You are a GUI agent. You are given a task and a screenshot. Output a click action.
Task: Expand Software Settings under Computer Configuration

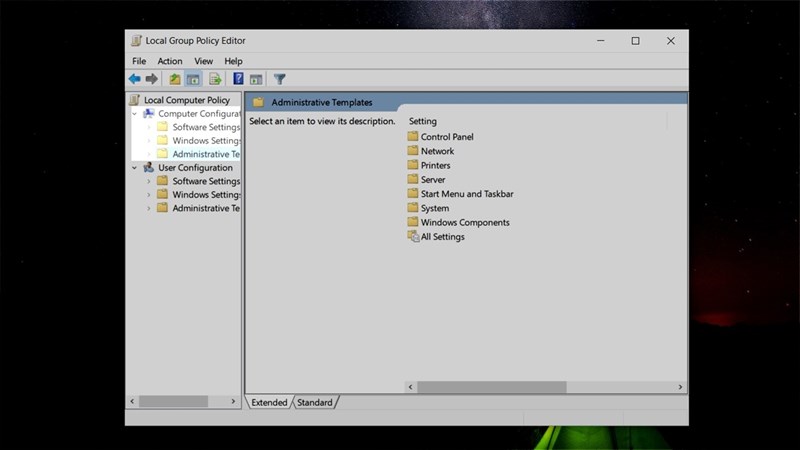click(x=148, y=127)
